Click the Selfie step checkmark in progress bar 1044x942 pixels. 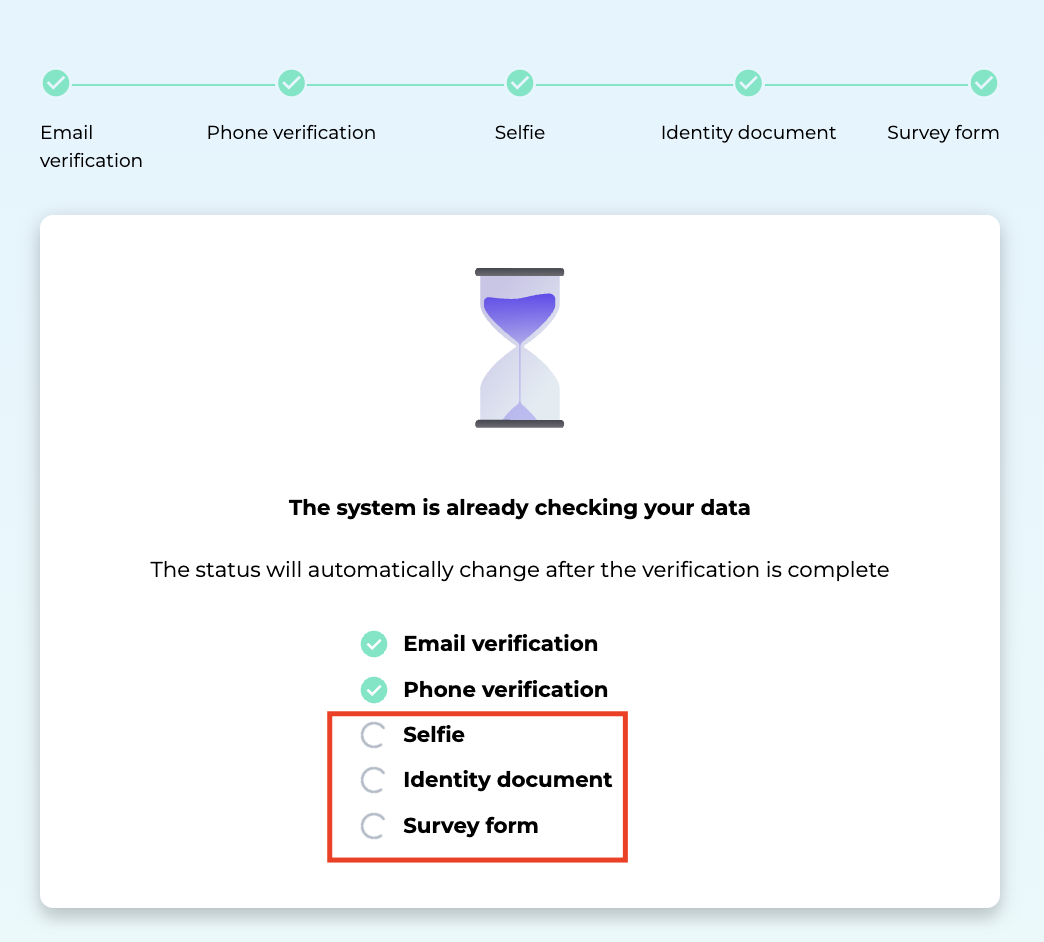tap(519, 83)
